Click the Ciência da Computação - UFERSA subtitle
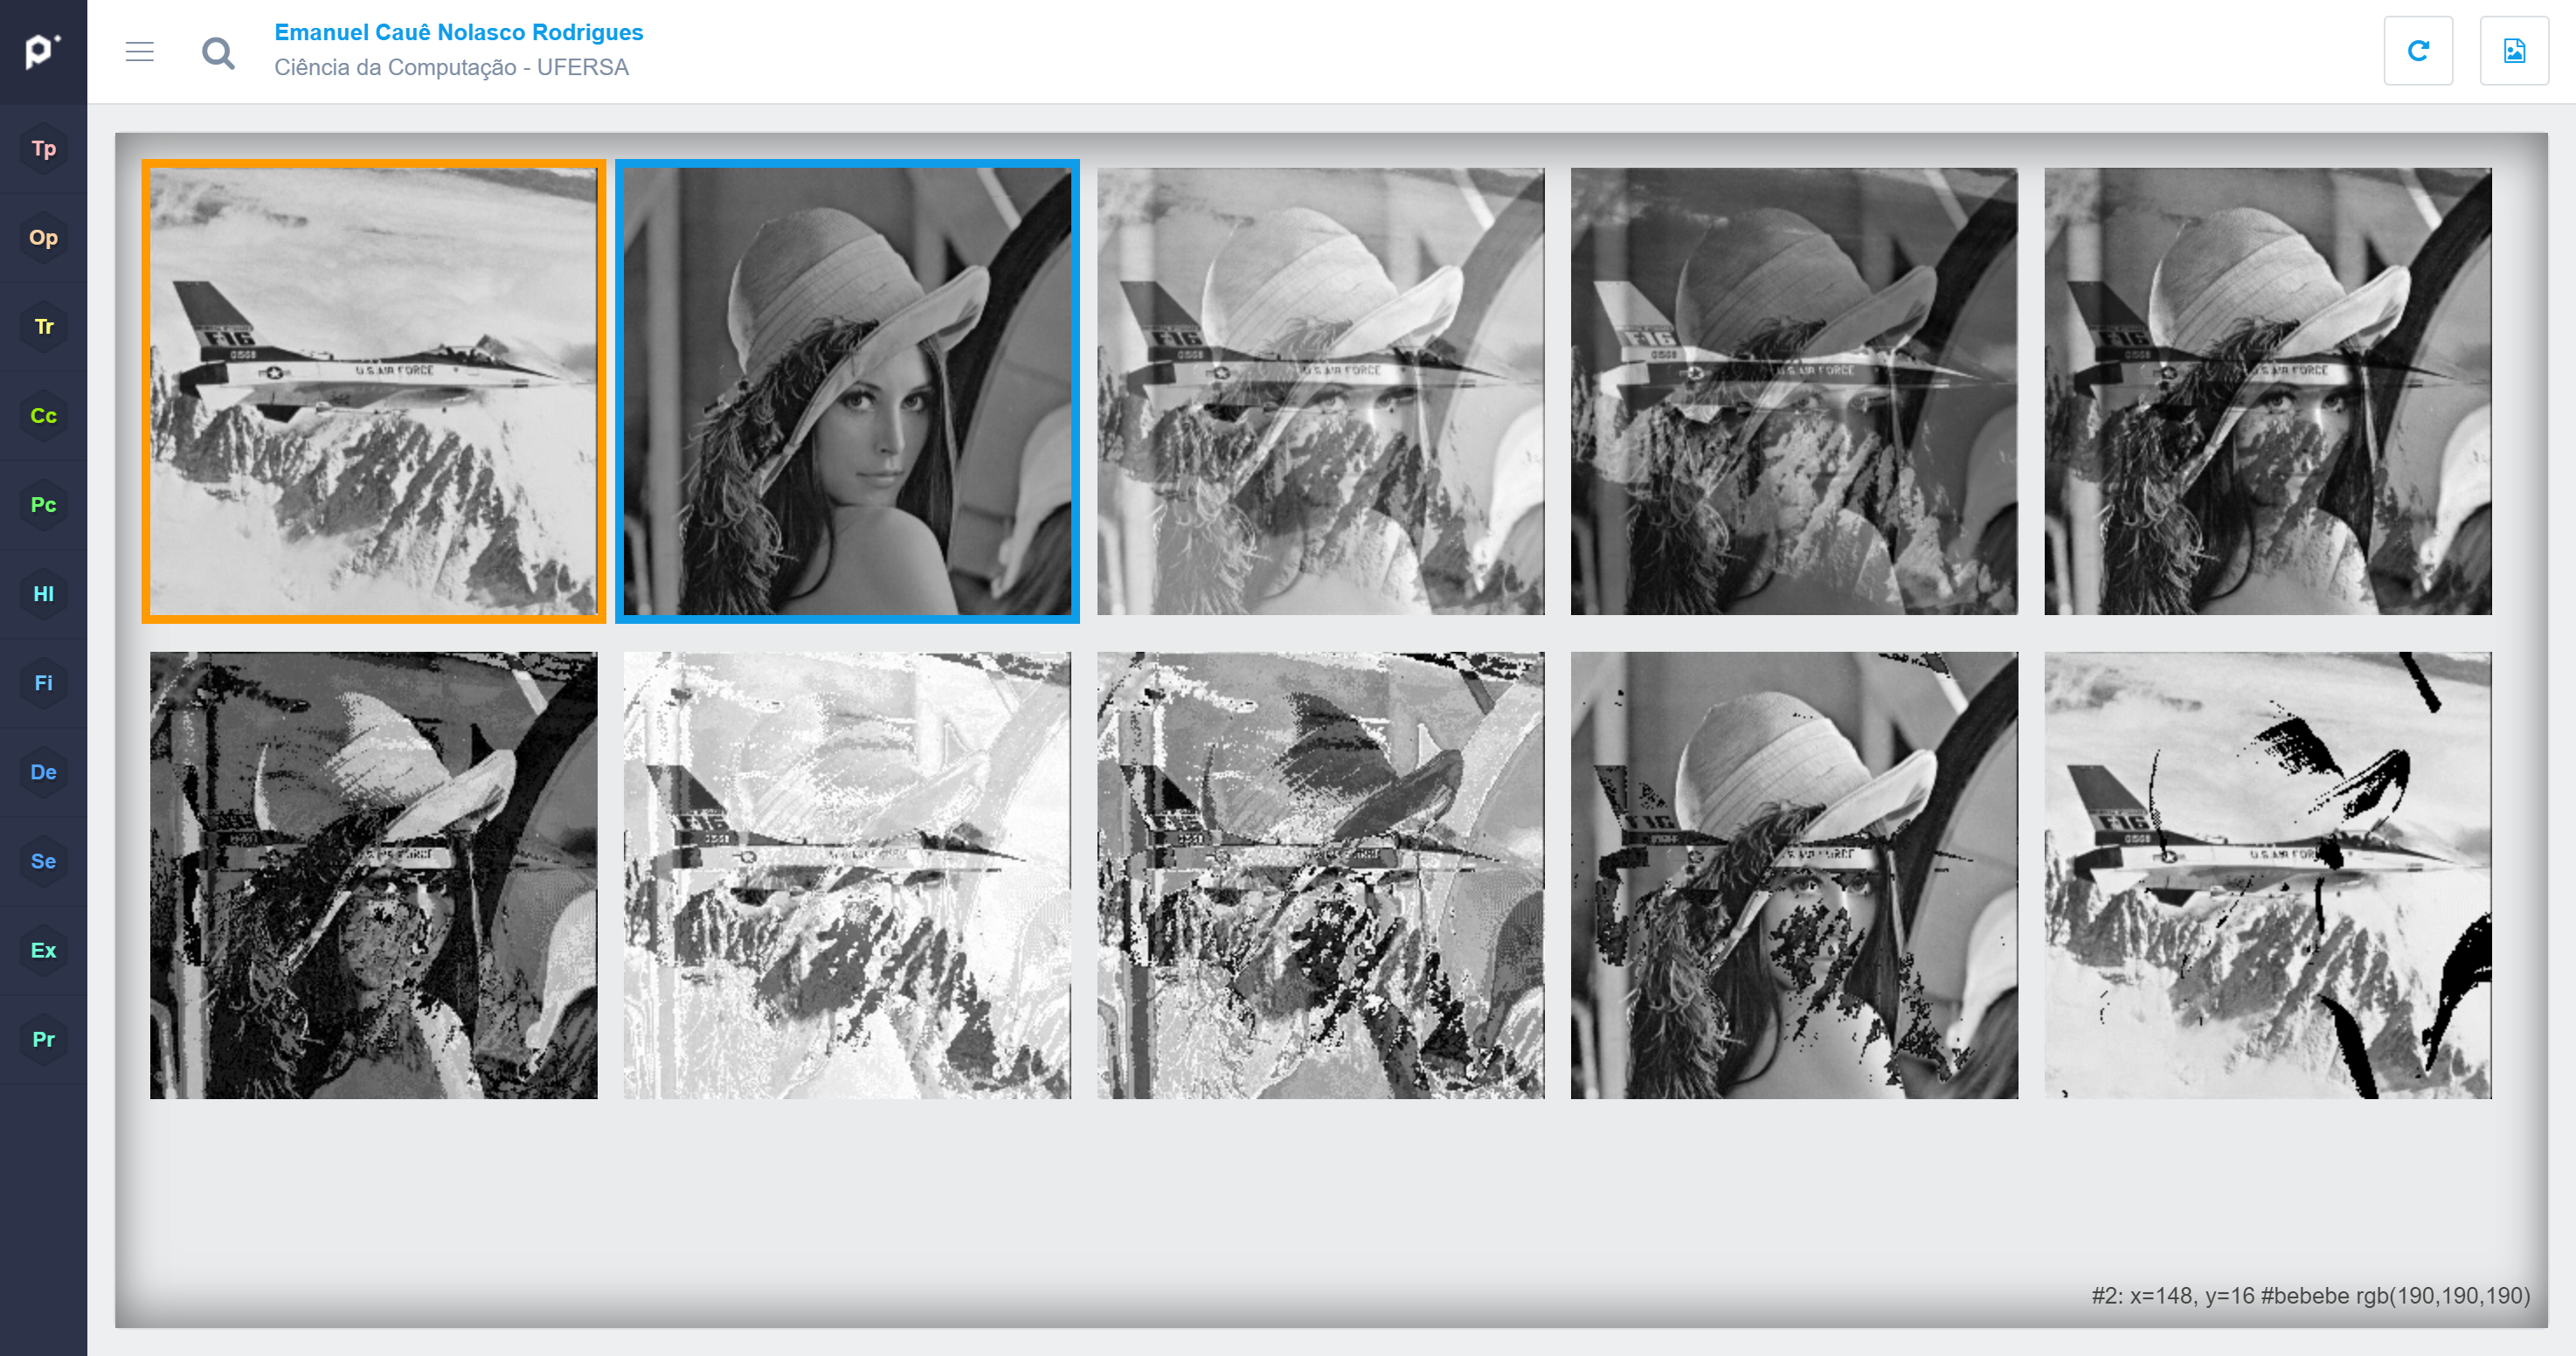The height and width of the screenshot is (1356, 2576). click(451, 67)
